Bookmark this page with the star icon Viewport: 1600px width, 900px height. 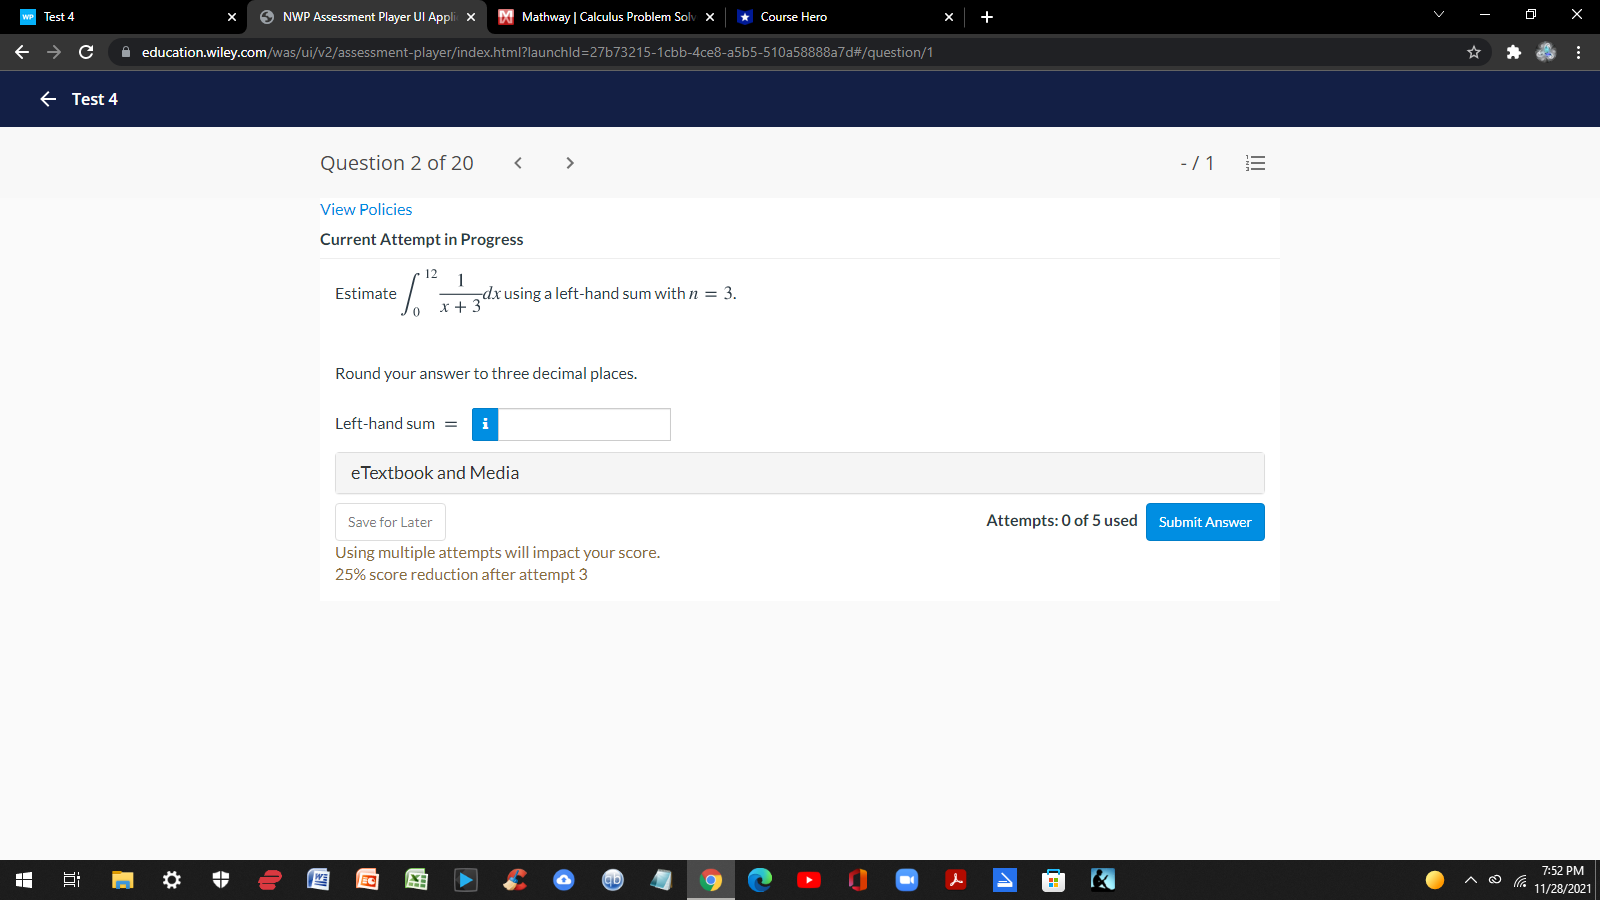pyautogui.click(x=1474, y=52)
